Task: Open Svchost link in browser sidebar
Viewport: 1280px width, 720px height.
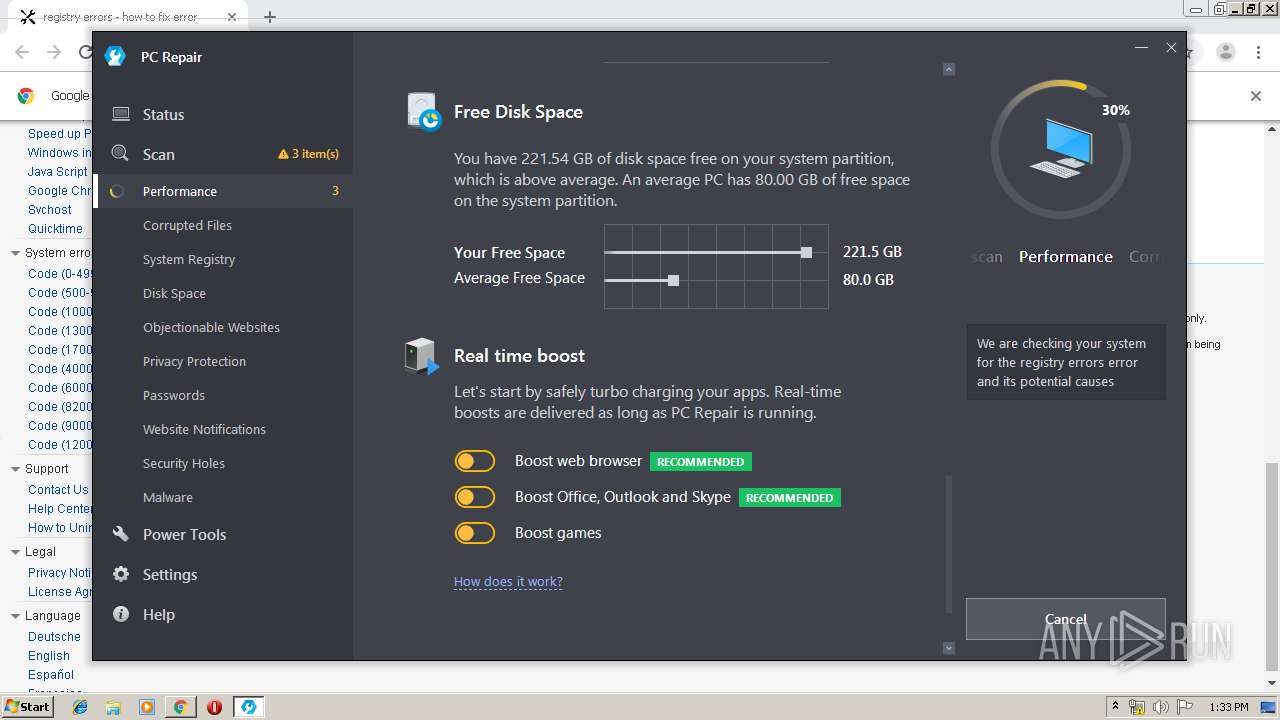Action: pos(50,210)
